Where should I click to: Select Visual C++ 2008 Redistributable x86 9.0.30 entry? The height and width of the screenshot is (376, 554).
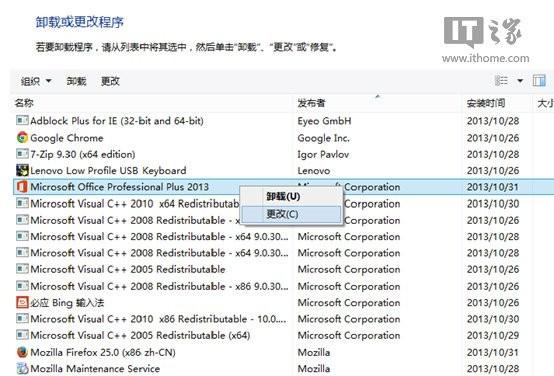[x=159, y=286]
